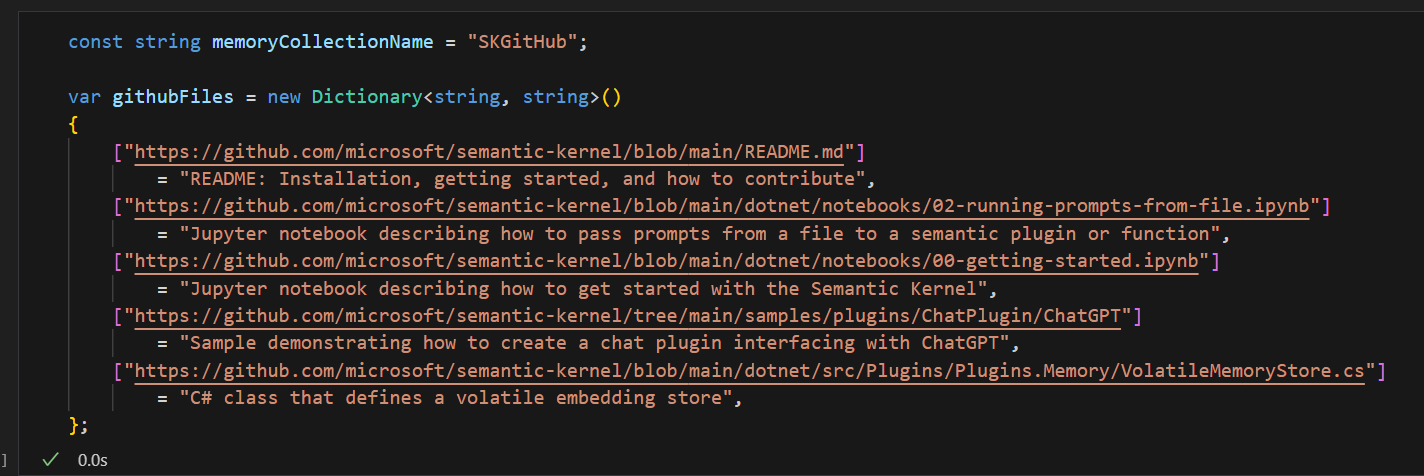Click the opening curly brace line

point(74,125)
